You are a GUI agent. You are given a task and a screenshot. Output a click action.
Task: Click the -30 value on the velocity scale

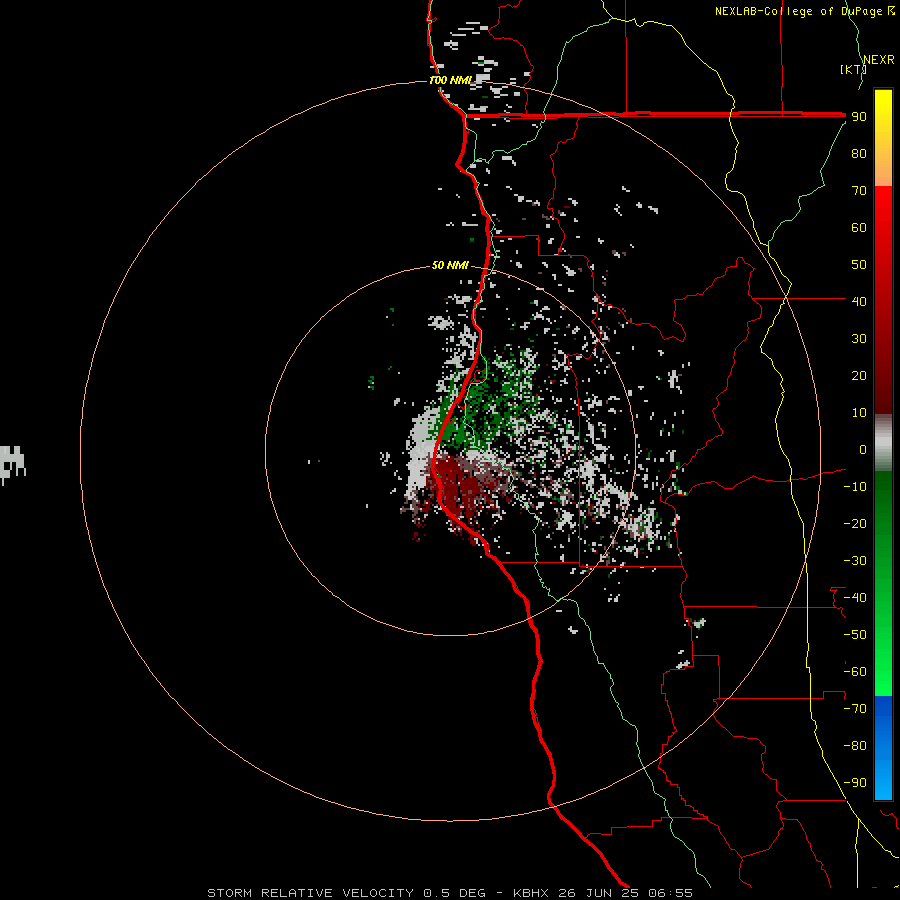click(855, 561)
